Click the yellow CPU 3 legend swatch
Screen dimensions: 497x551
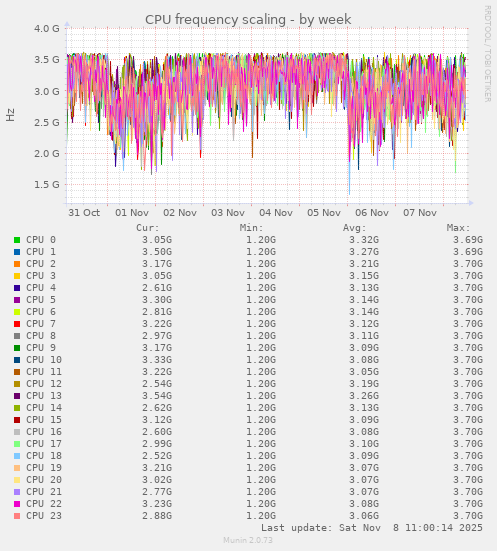coord(17,276)
